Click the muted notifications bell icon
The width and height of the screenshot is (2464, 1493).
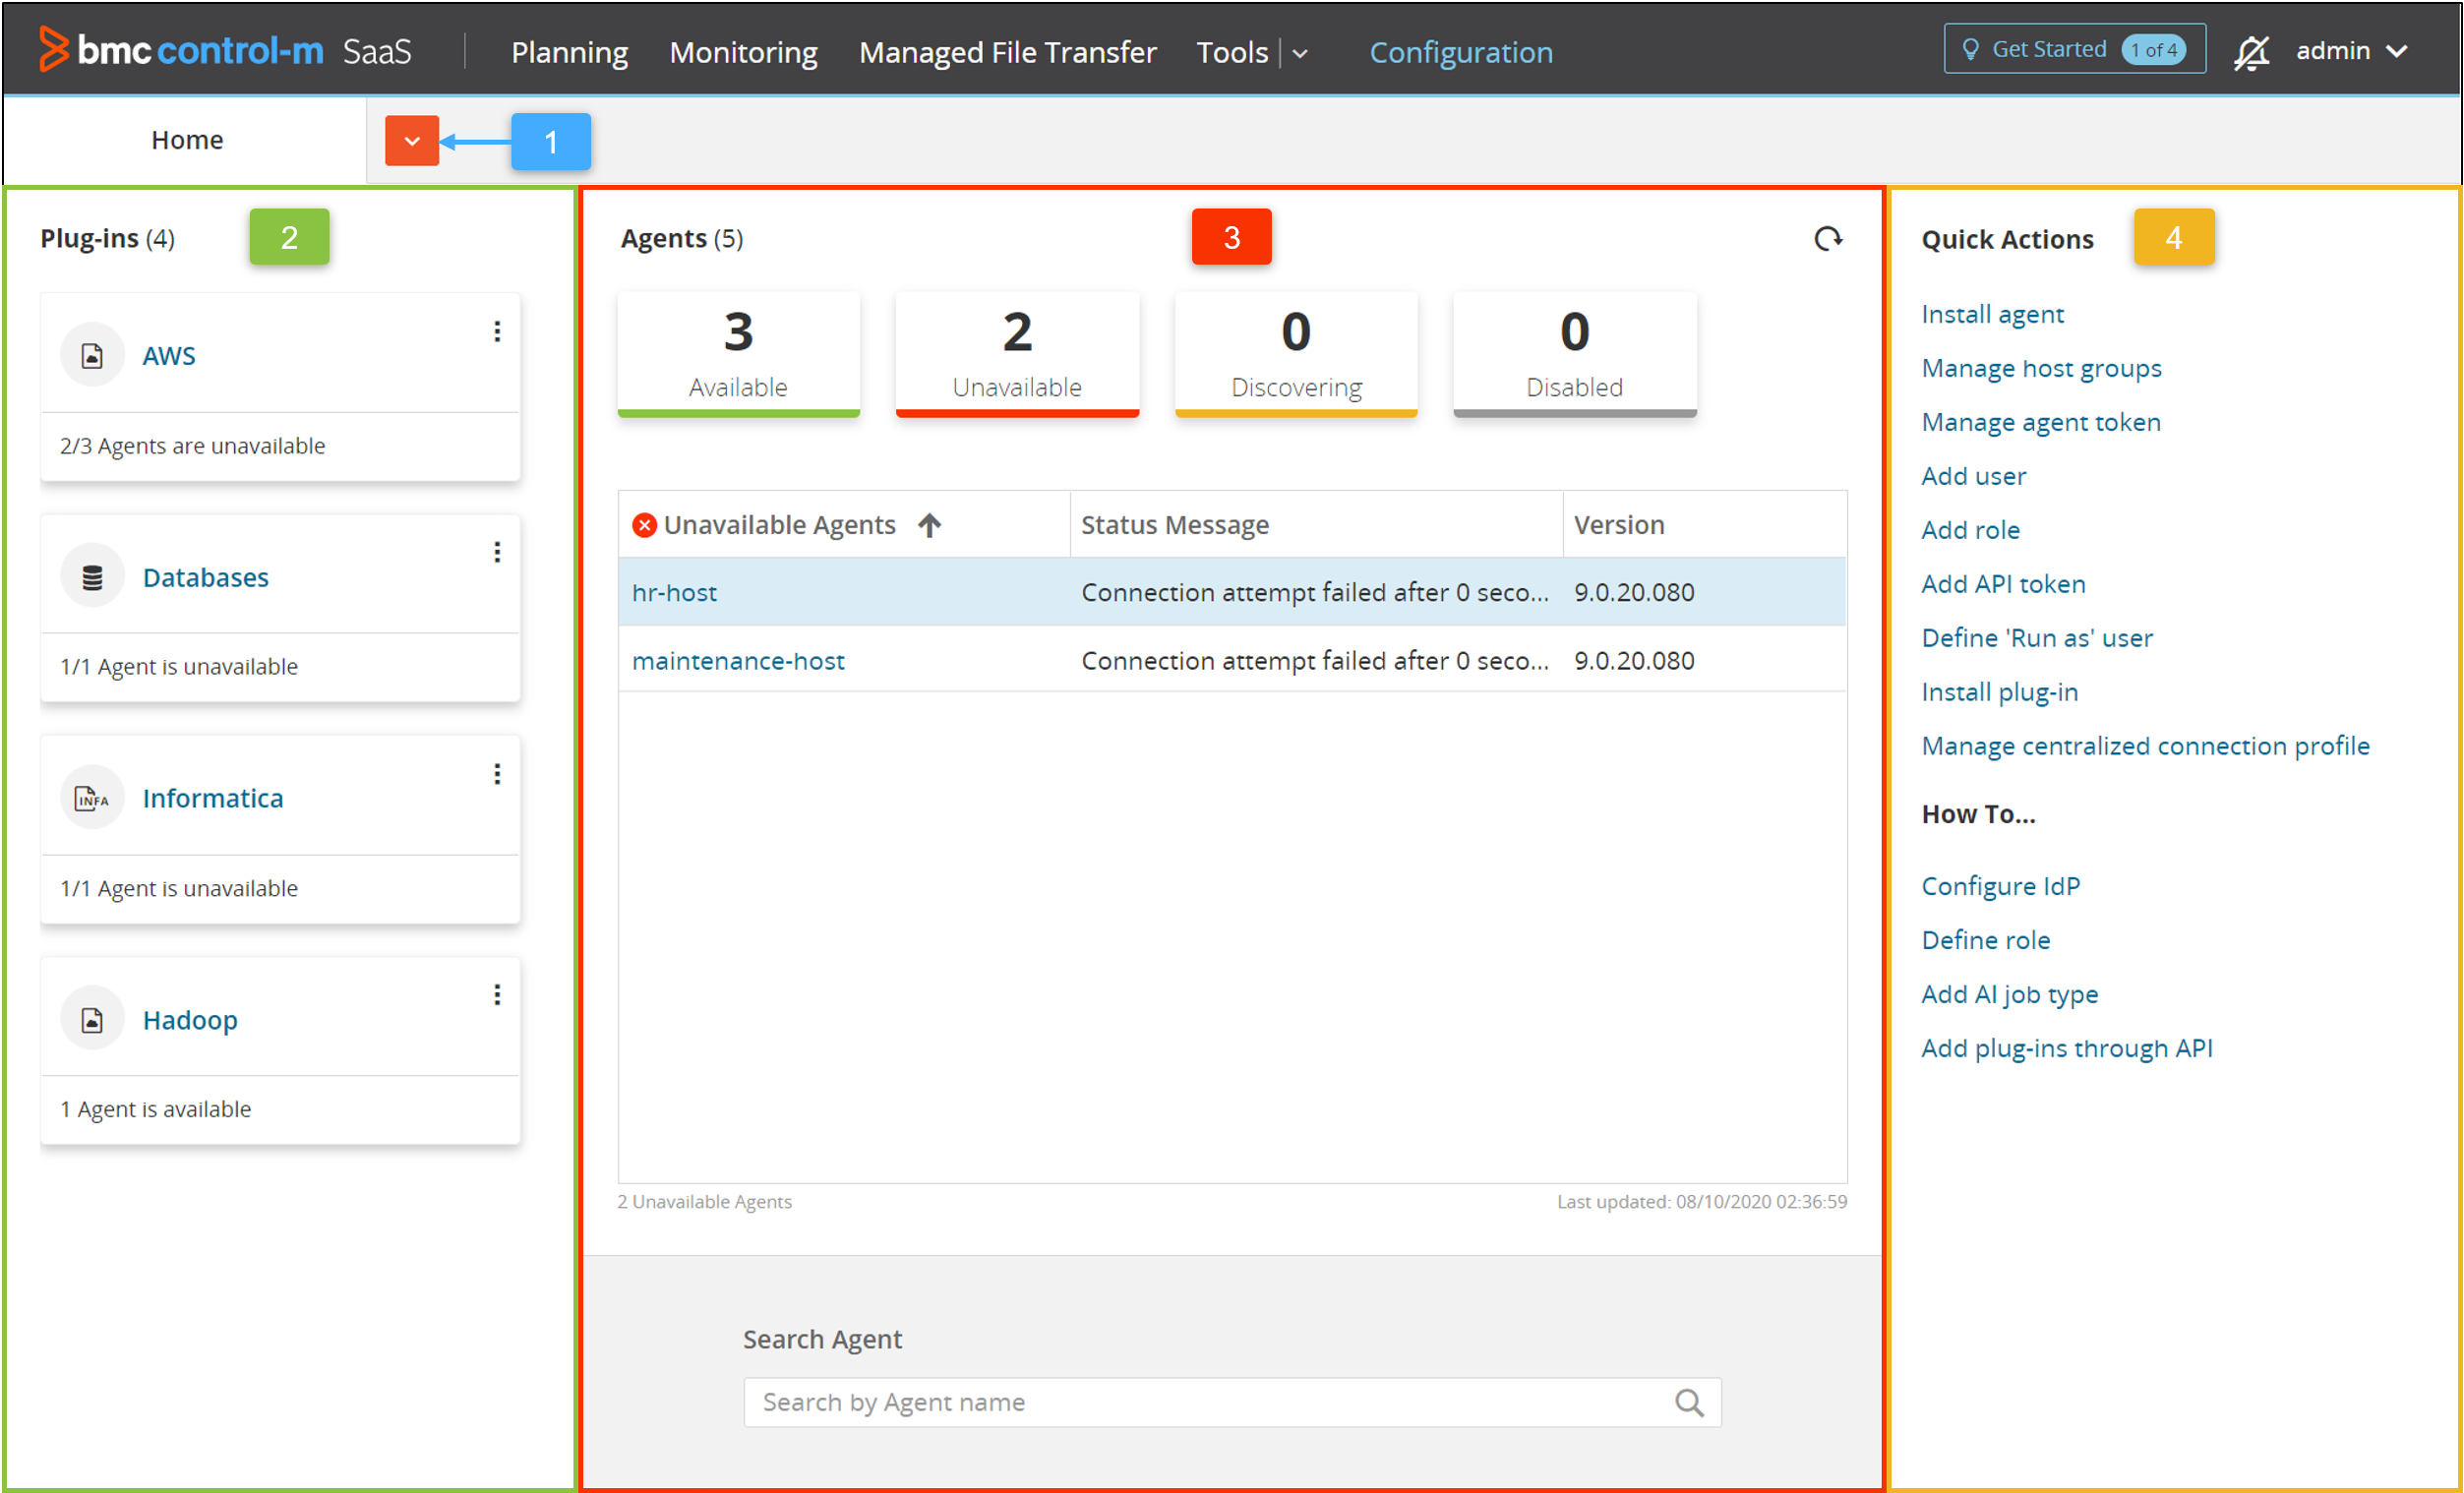coord(2251,52)
